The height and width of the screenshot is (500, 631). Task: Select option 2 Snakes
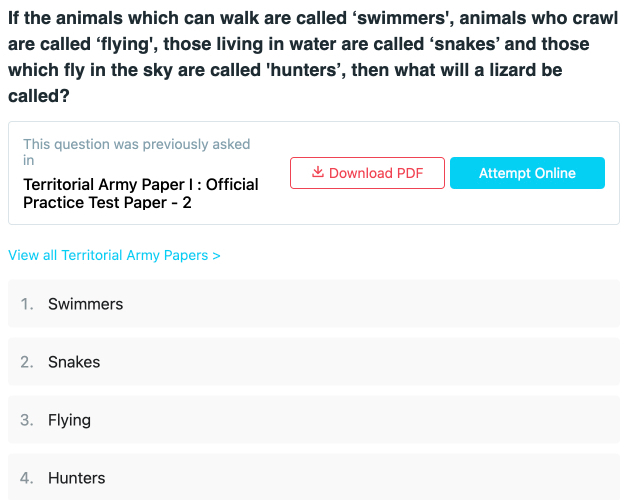314,362
